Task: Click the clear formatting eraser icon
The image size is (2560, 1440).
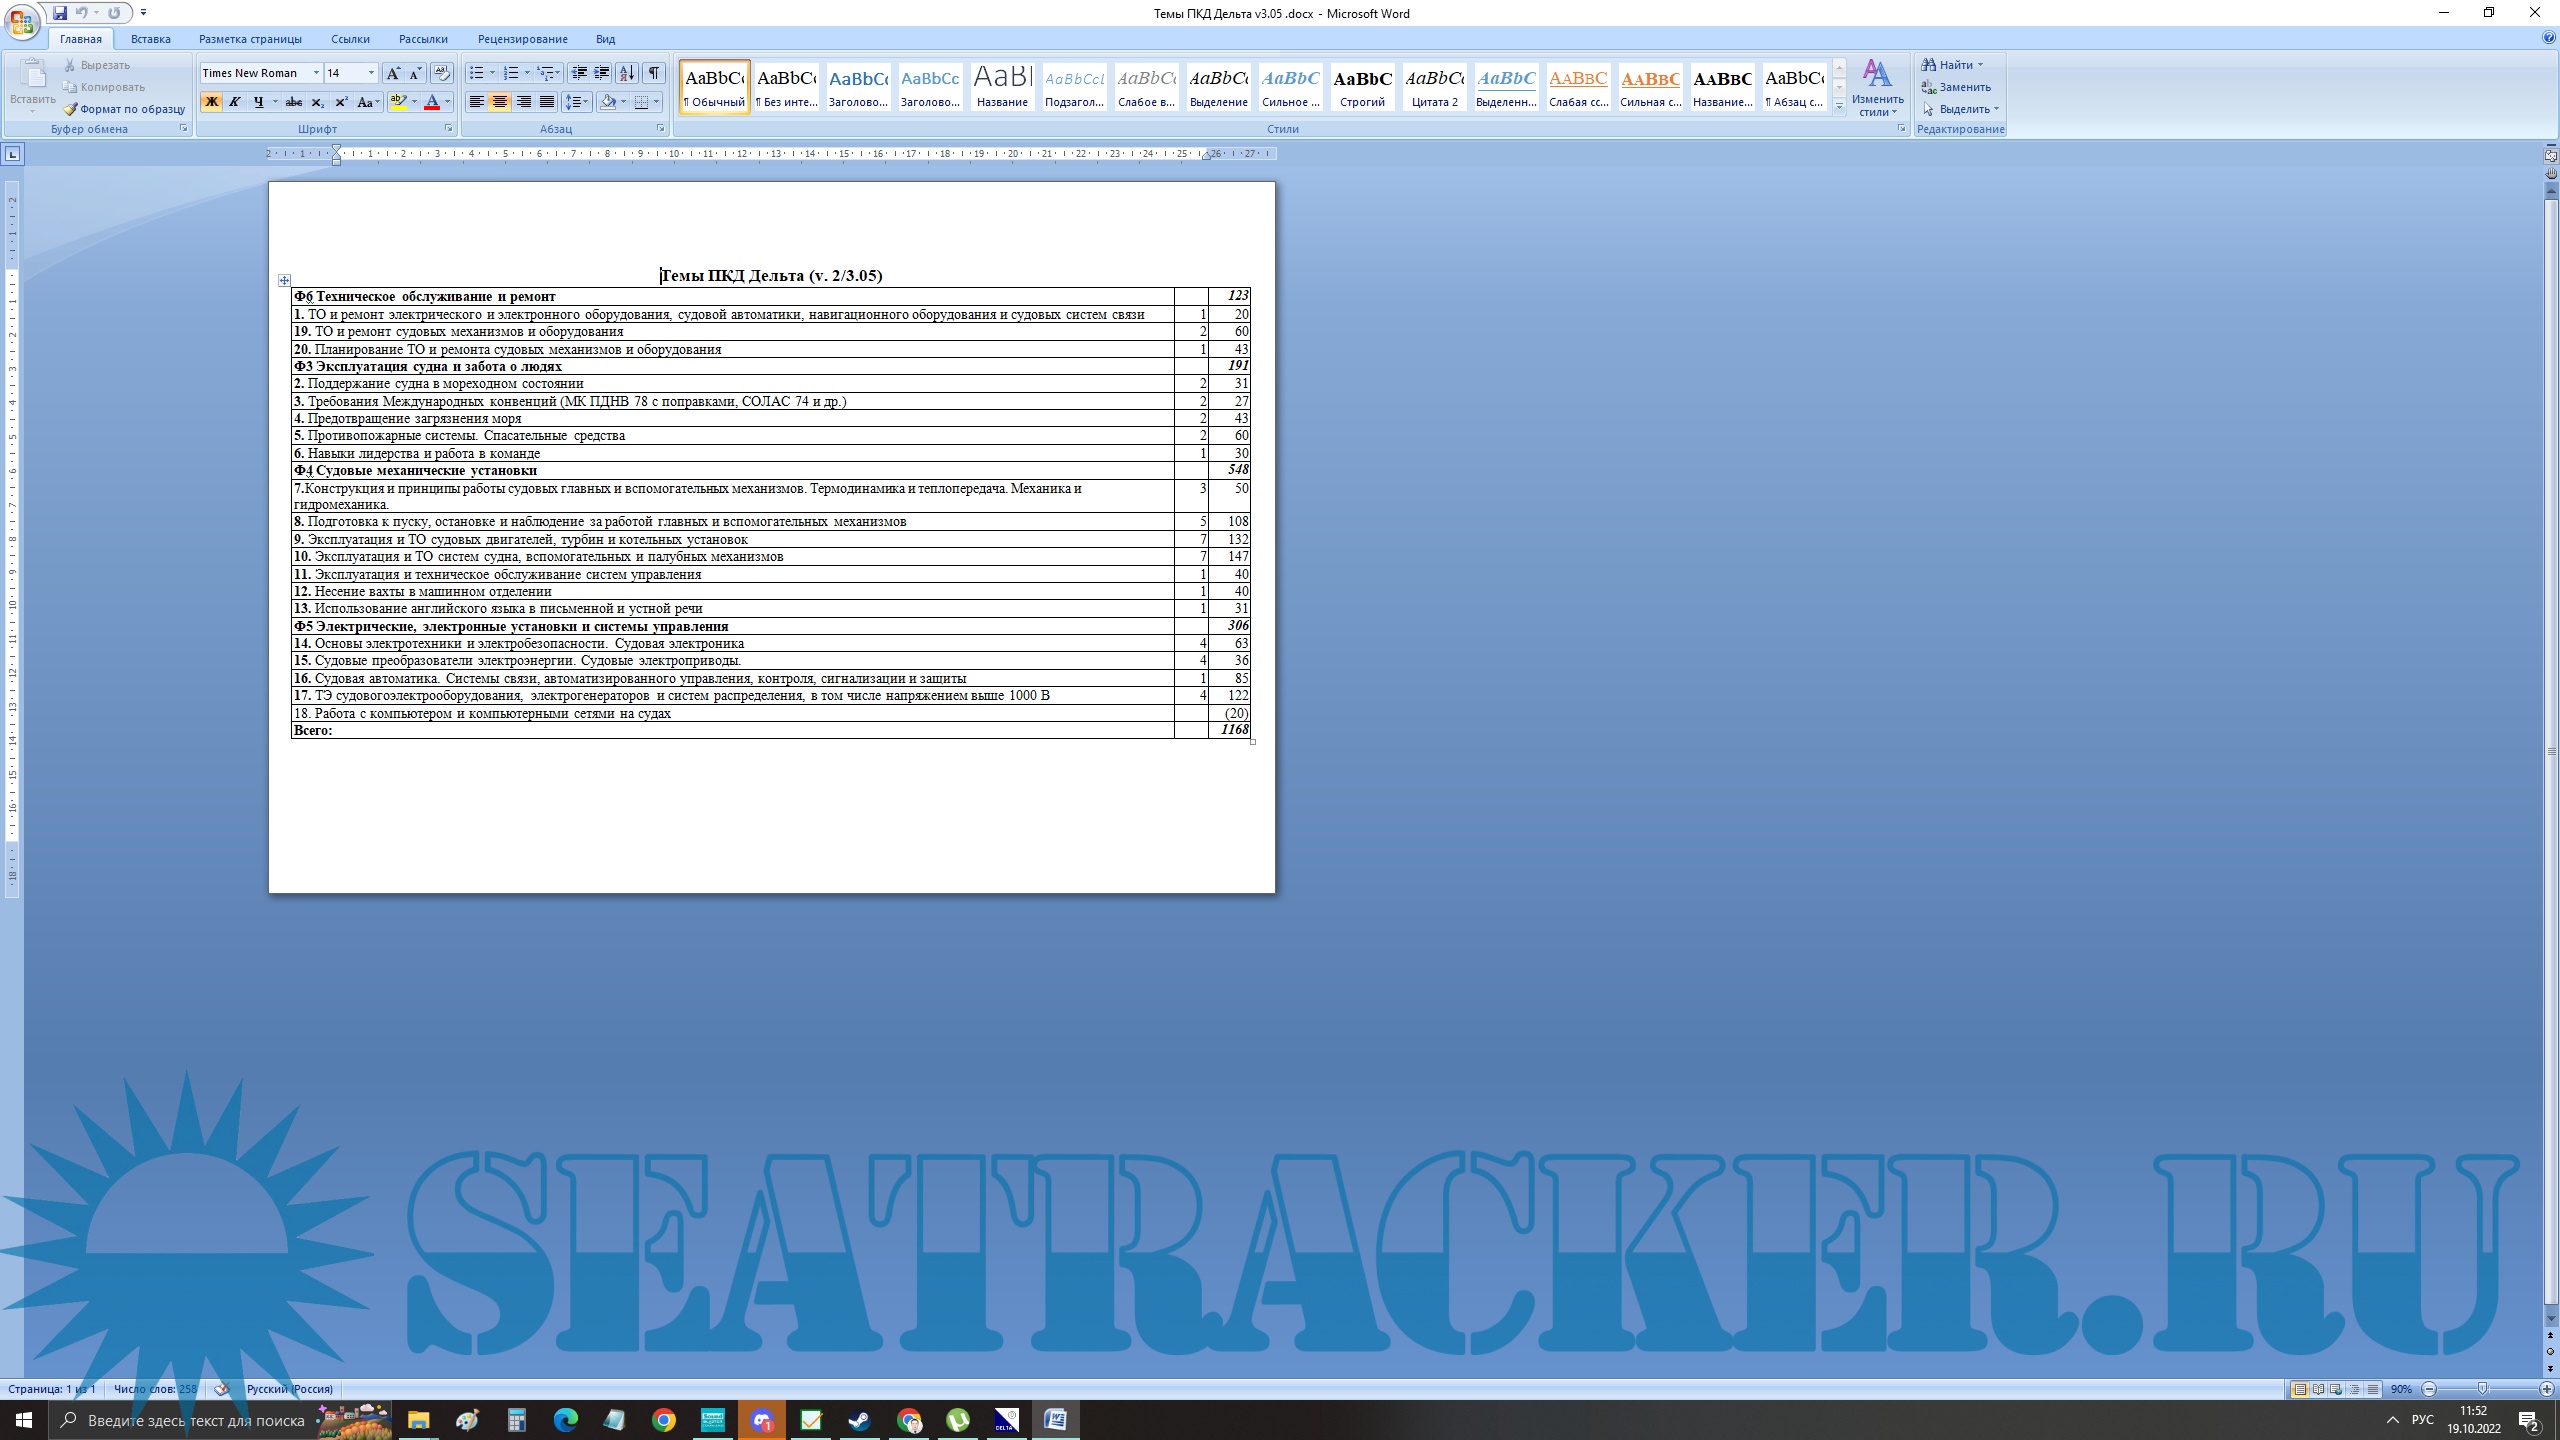Action: 441,73
